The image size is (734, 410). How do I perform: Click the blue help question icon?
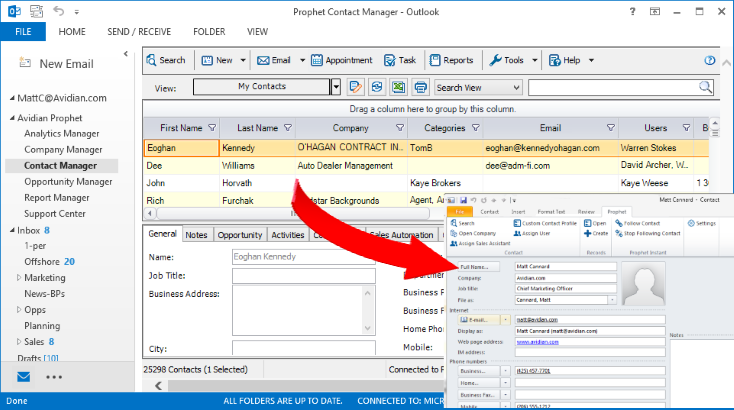coord(710,60)
